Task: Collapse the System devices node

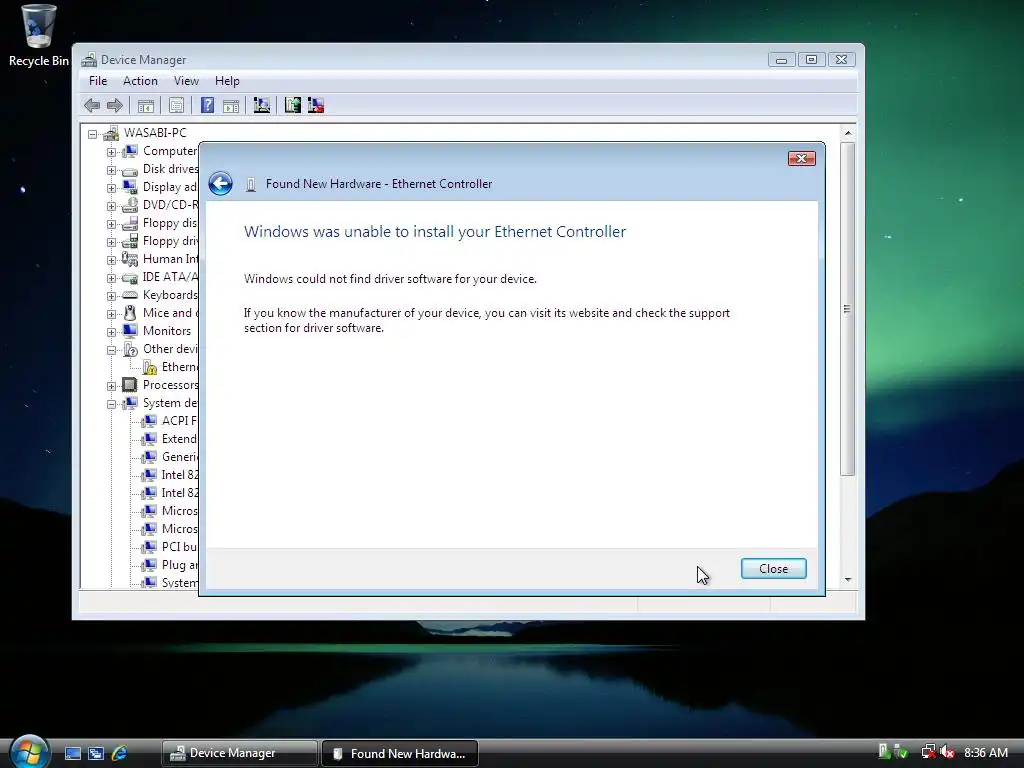Action: point(112,404)
